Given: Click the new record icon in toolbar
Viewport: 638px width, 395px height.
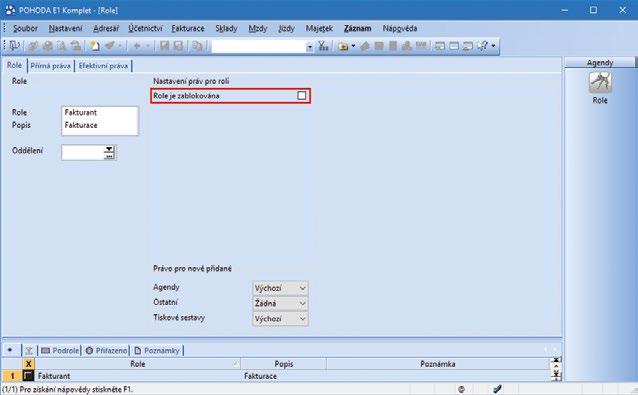Looking at the screenshot, I should click(94, 46).
